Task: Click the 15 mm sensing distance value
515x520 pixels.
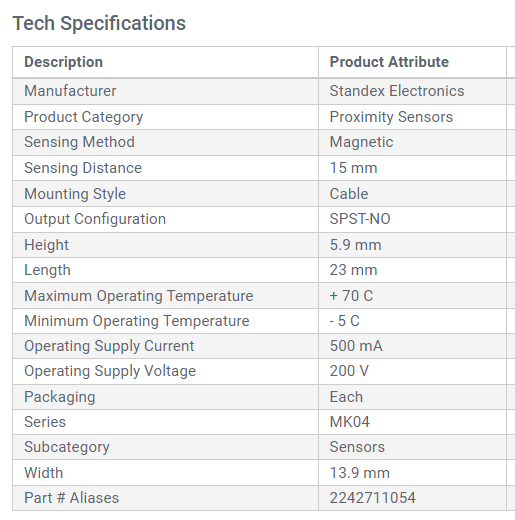Action: (x=353, y=168)
